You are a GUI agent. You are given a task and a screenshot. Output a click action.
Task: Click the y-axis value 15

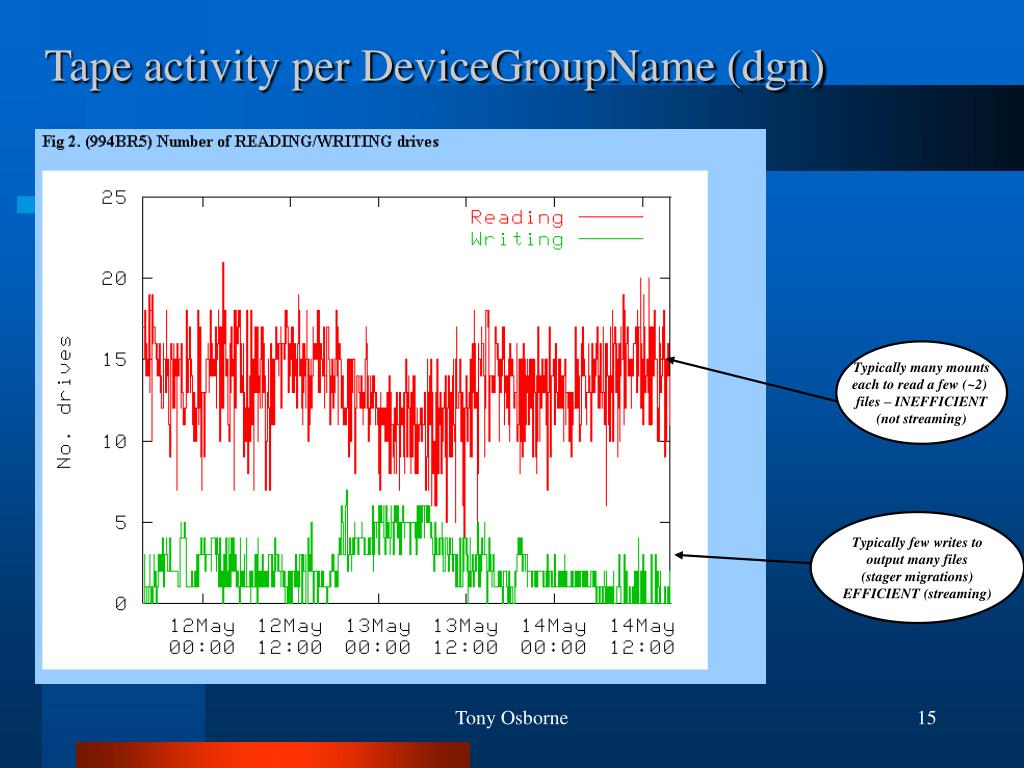pos(114,360)
